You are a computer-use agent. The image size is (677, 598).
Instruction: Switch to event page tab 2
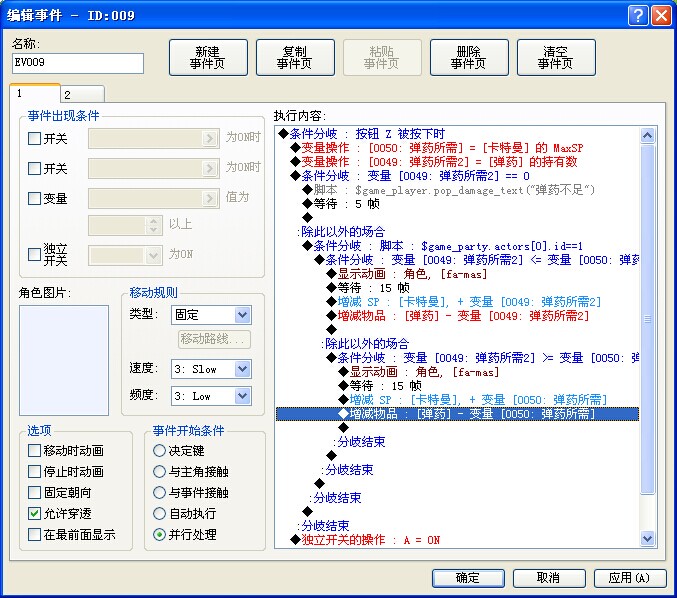(82, 94)
